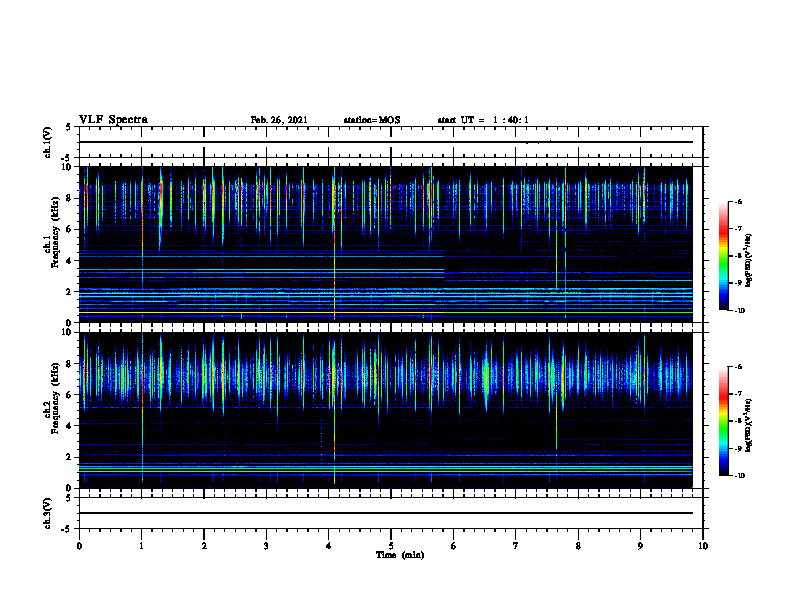This screenshot has height=612, width=792.
Task: Click time-axis tick label "7"
Action: coord(516,546)
